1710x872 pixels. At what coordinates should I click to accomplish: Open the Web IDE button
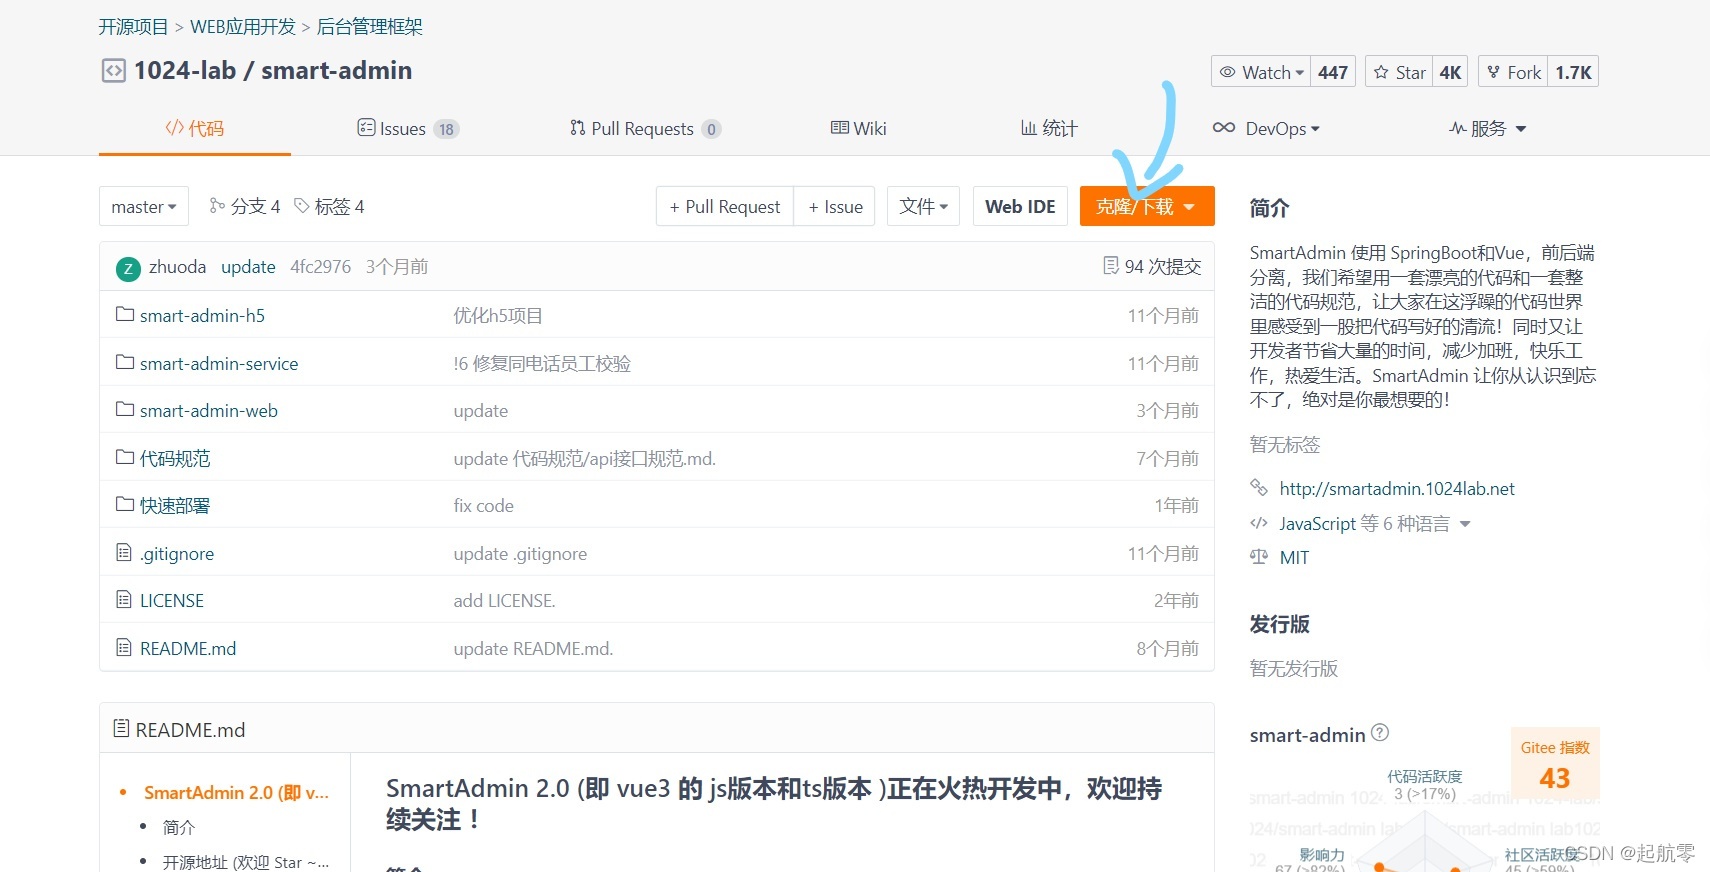click(x=1020, y=206)
